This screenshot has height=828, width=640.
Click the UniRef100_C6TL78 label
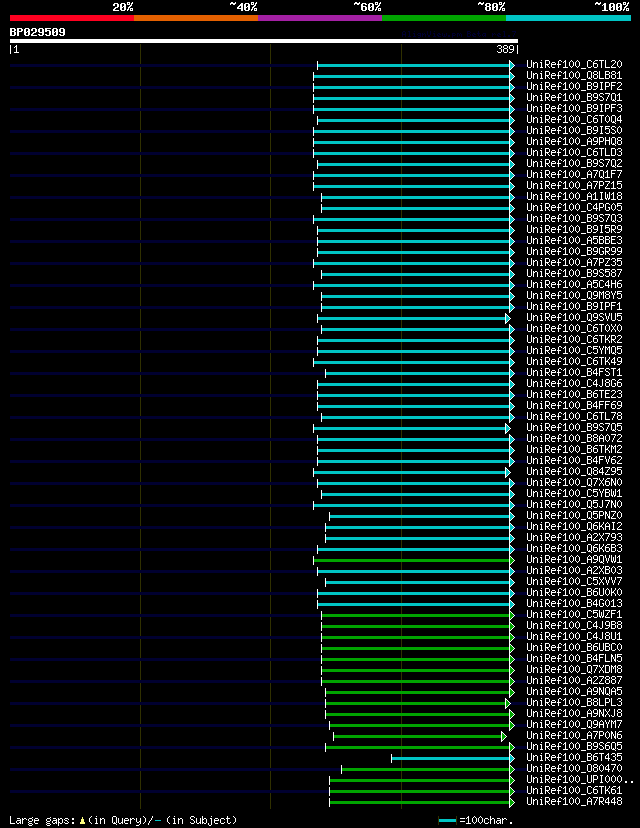click(574, 416)
